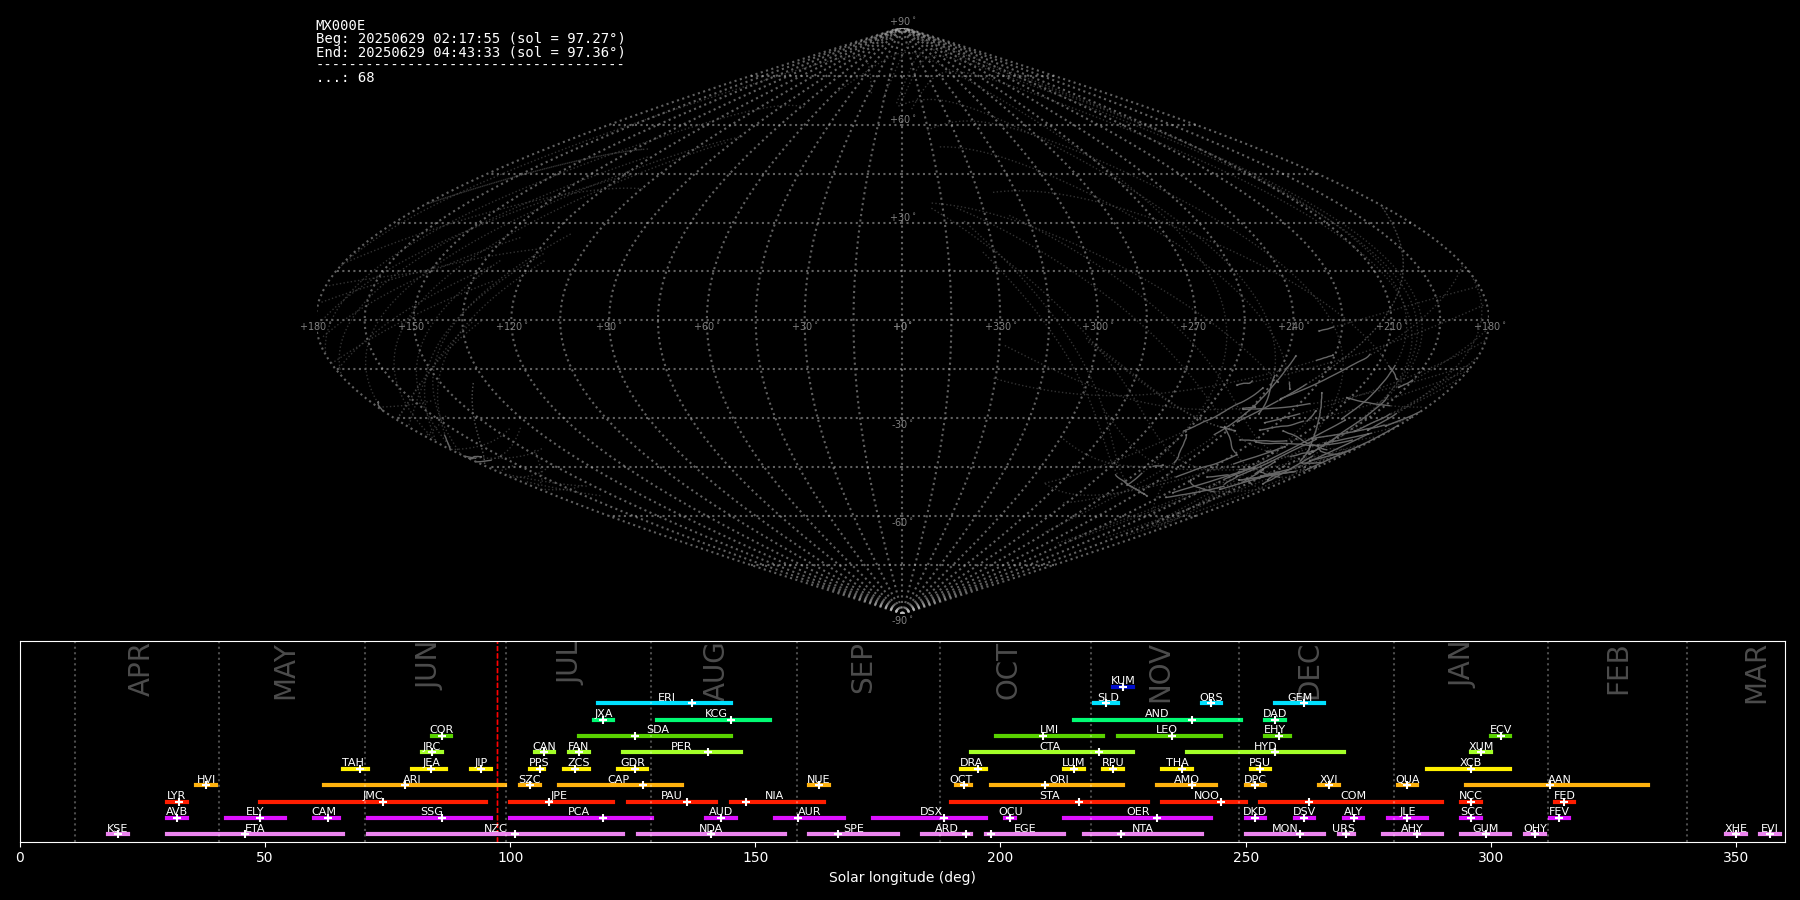The width and height of the screenshot is (1800, 900).
Task: Click the +150 longitude label on sky map
Action: click(411, 326)
